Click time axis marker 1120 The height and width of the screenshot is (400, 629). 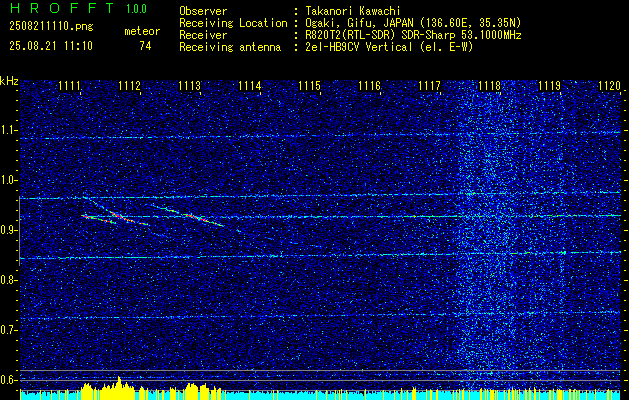609,85
